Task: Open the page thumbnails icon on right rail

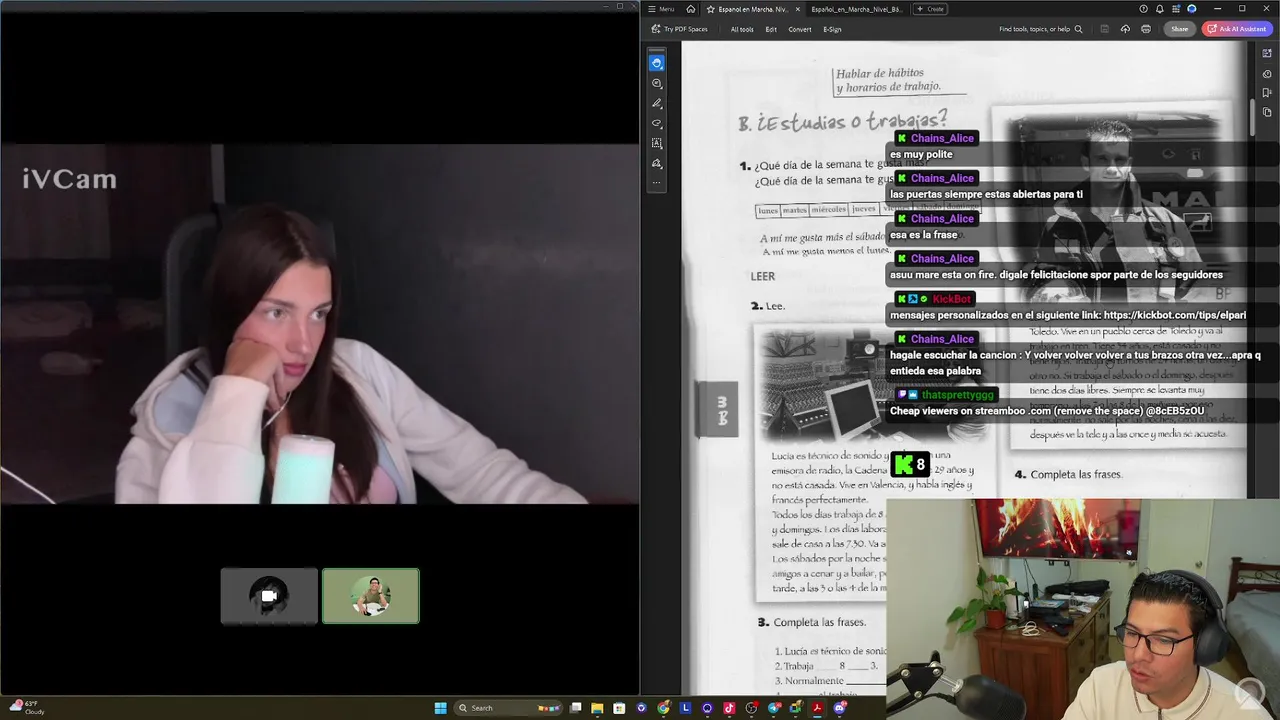Action: pos(1267,112)
